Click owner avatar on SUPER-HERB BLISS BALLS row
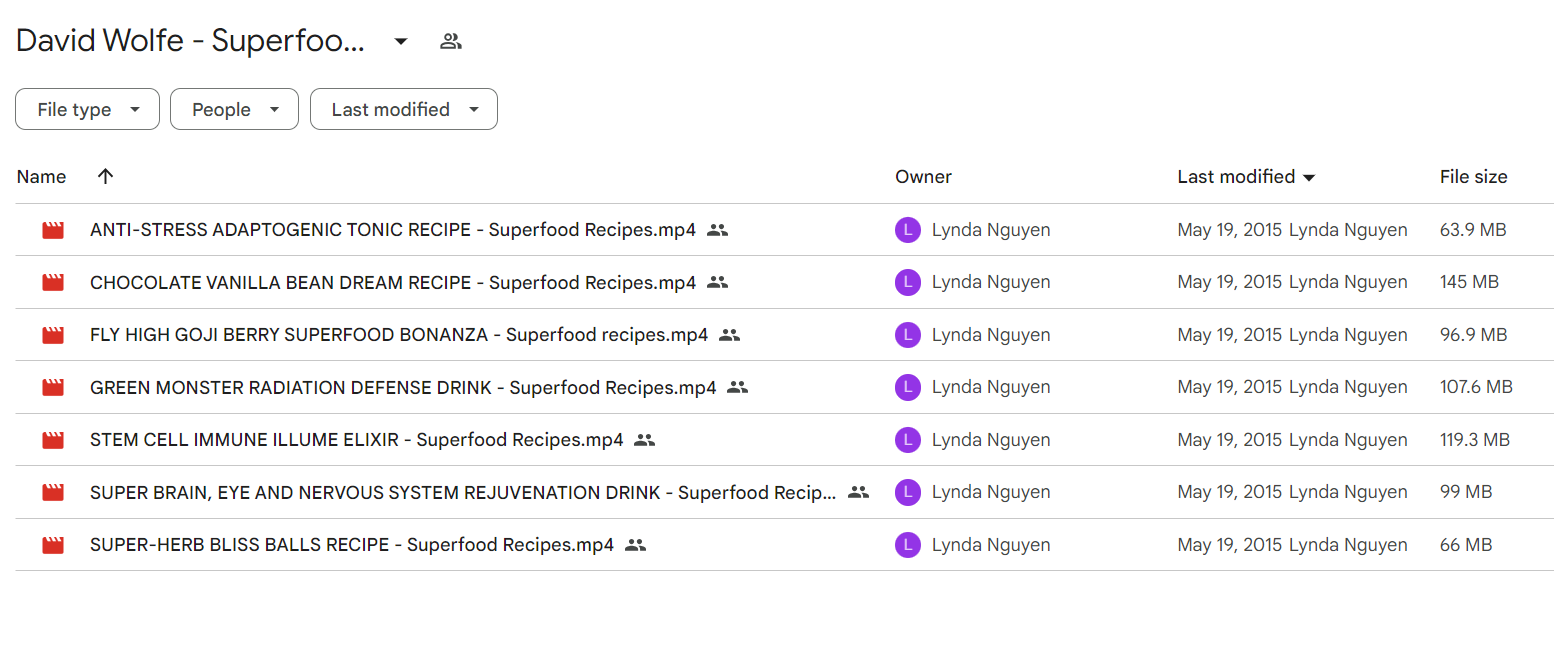 coord(907,545)
